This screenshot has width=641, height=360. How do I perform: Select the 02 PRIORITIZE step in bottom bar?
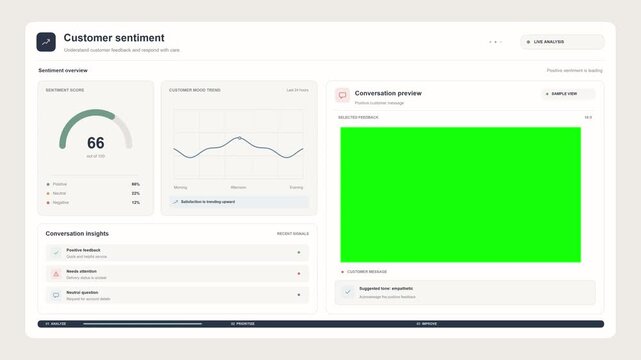click(x=243, y=324)
